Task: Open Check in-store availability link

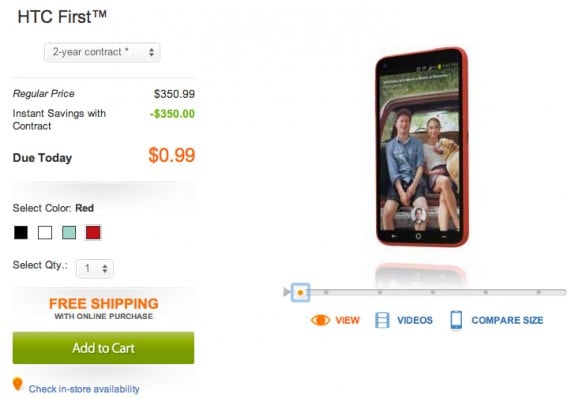Action: tap(84, 389)
